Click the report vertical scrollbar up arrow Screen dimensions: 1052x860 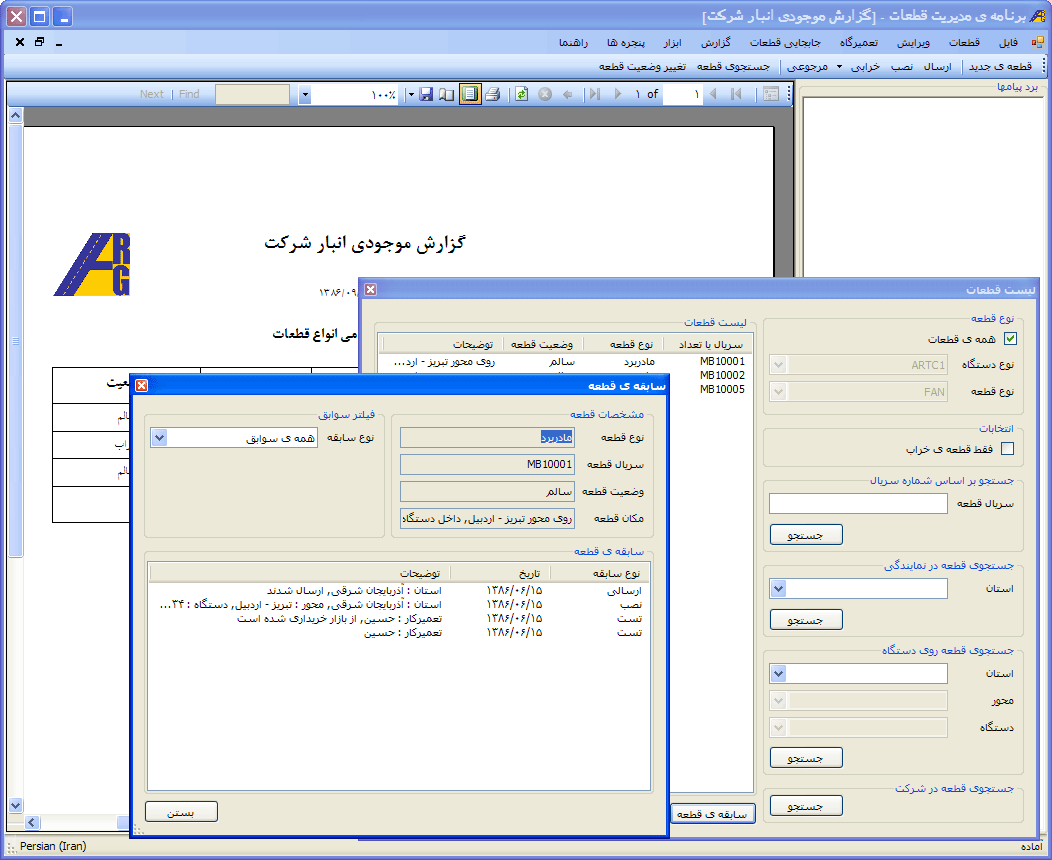click(15, 115)
